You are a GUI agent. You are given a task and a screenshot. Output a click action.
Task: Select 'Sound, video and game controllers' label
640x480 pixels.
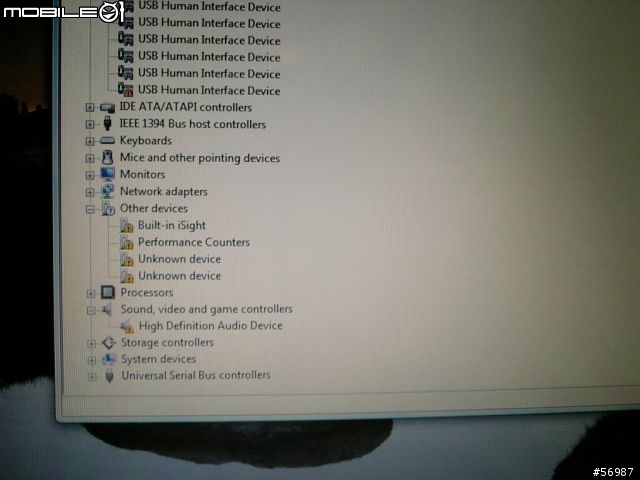(x=207, y=309)
